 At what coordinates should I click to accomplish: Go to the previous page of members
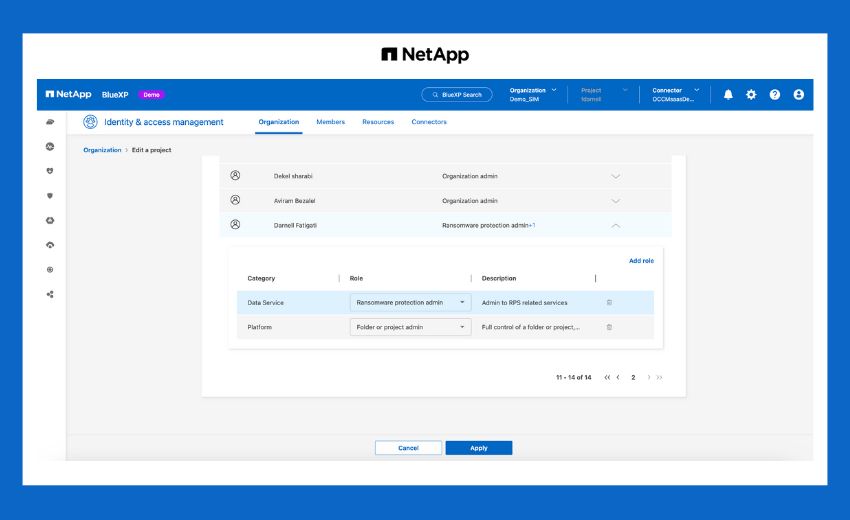pos(618,377)
